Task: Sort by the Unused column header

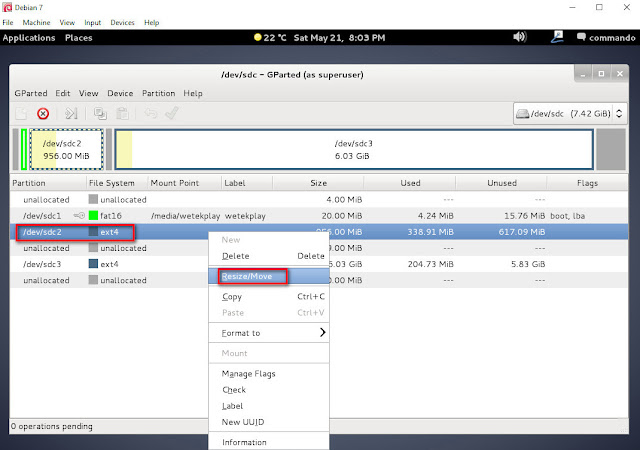Action: [501, 183]
